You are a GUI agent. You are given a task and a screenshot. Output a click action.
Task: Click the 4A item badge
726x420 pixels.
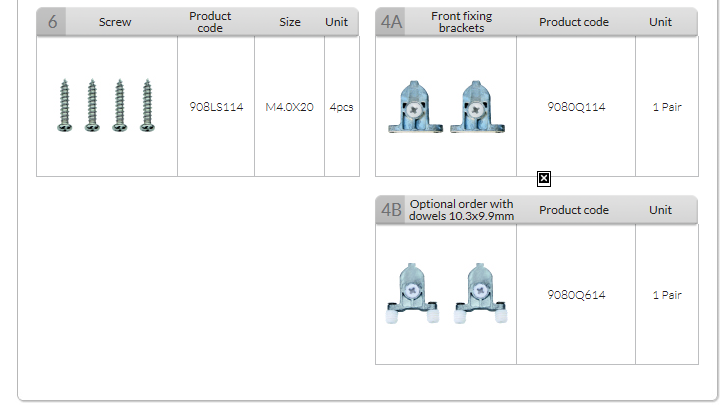coord(391,22)
